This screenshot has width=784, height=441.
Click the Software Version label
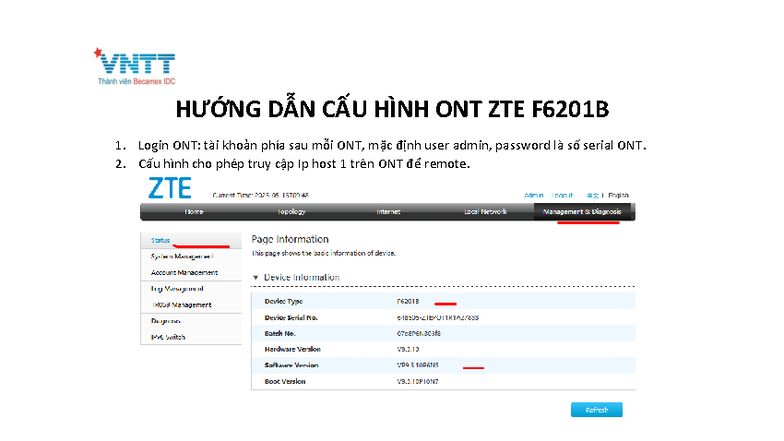(x=292, y=366)
